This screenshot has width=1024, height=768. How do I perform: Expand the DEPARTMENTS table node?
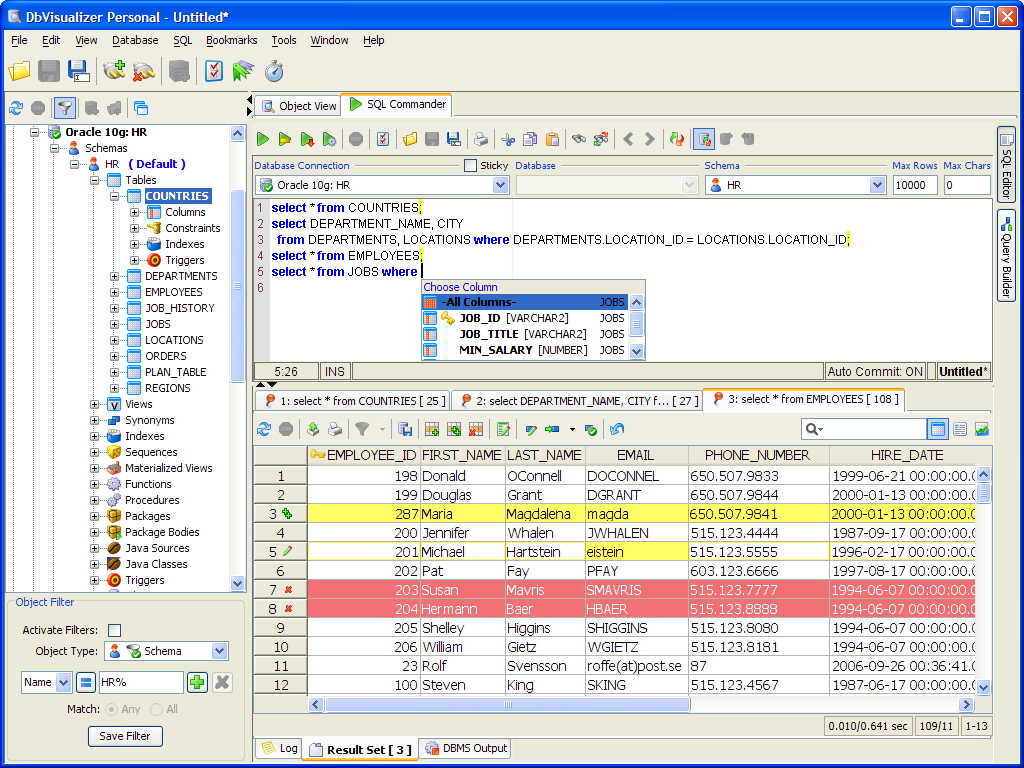[x=116, y=276]
